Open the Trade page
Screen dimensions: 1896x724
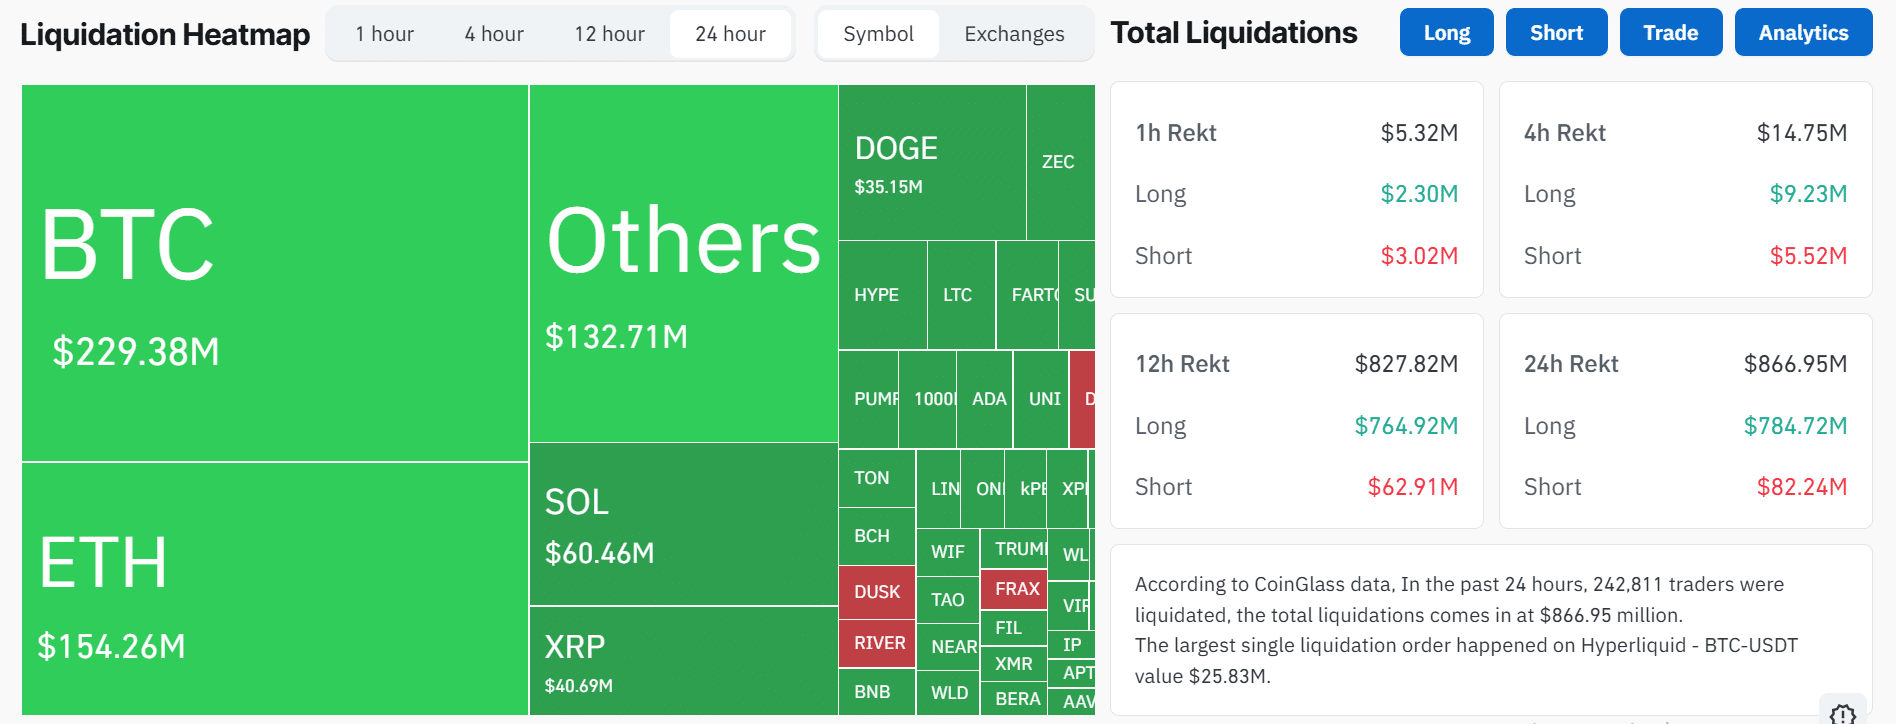[1670, 31]
